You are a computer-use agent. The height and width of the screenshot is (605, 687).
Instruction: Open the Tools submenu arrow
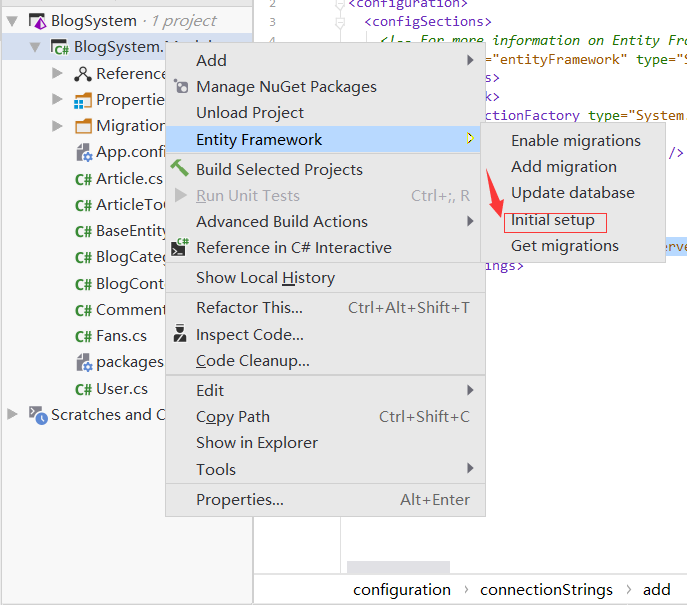(470, 468)
